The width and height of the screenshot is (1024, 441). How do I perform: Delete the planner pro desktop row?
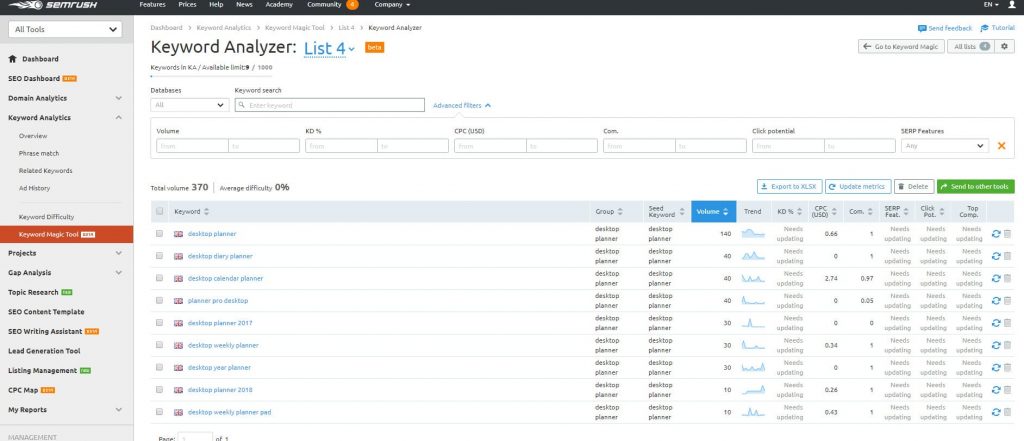pos(1007,301)
